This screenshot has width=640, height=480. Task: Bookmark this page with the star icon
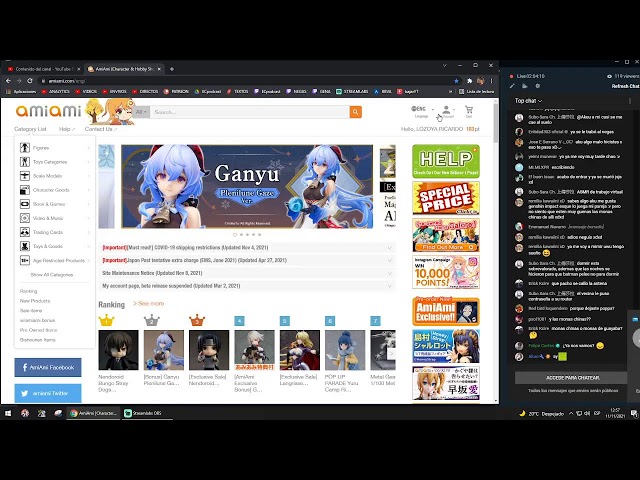click(x=456, y=81)
